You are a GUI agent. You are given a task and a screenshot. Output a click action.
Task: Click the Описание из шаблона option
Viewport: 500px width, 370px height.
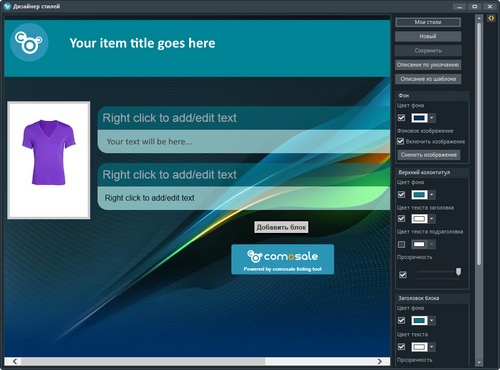click(x=428, y=79)
